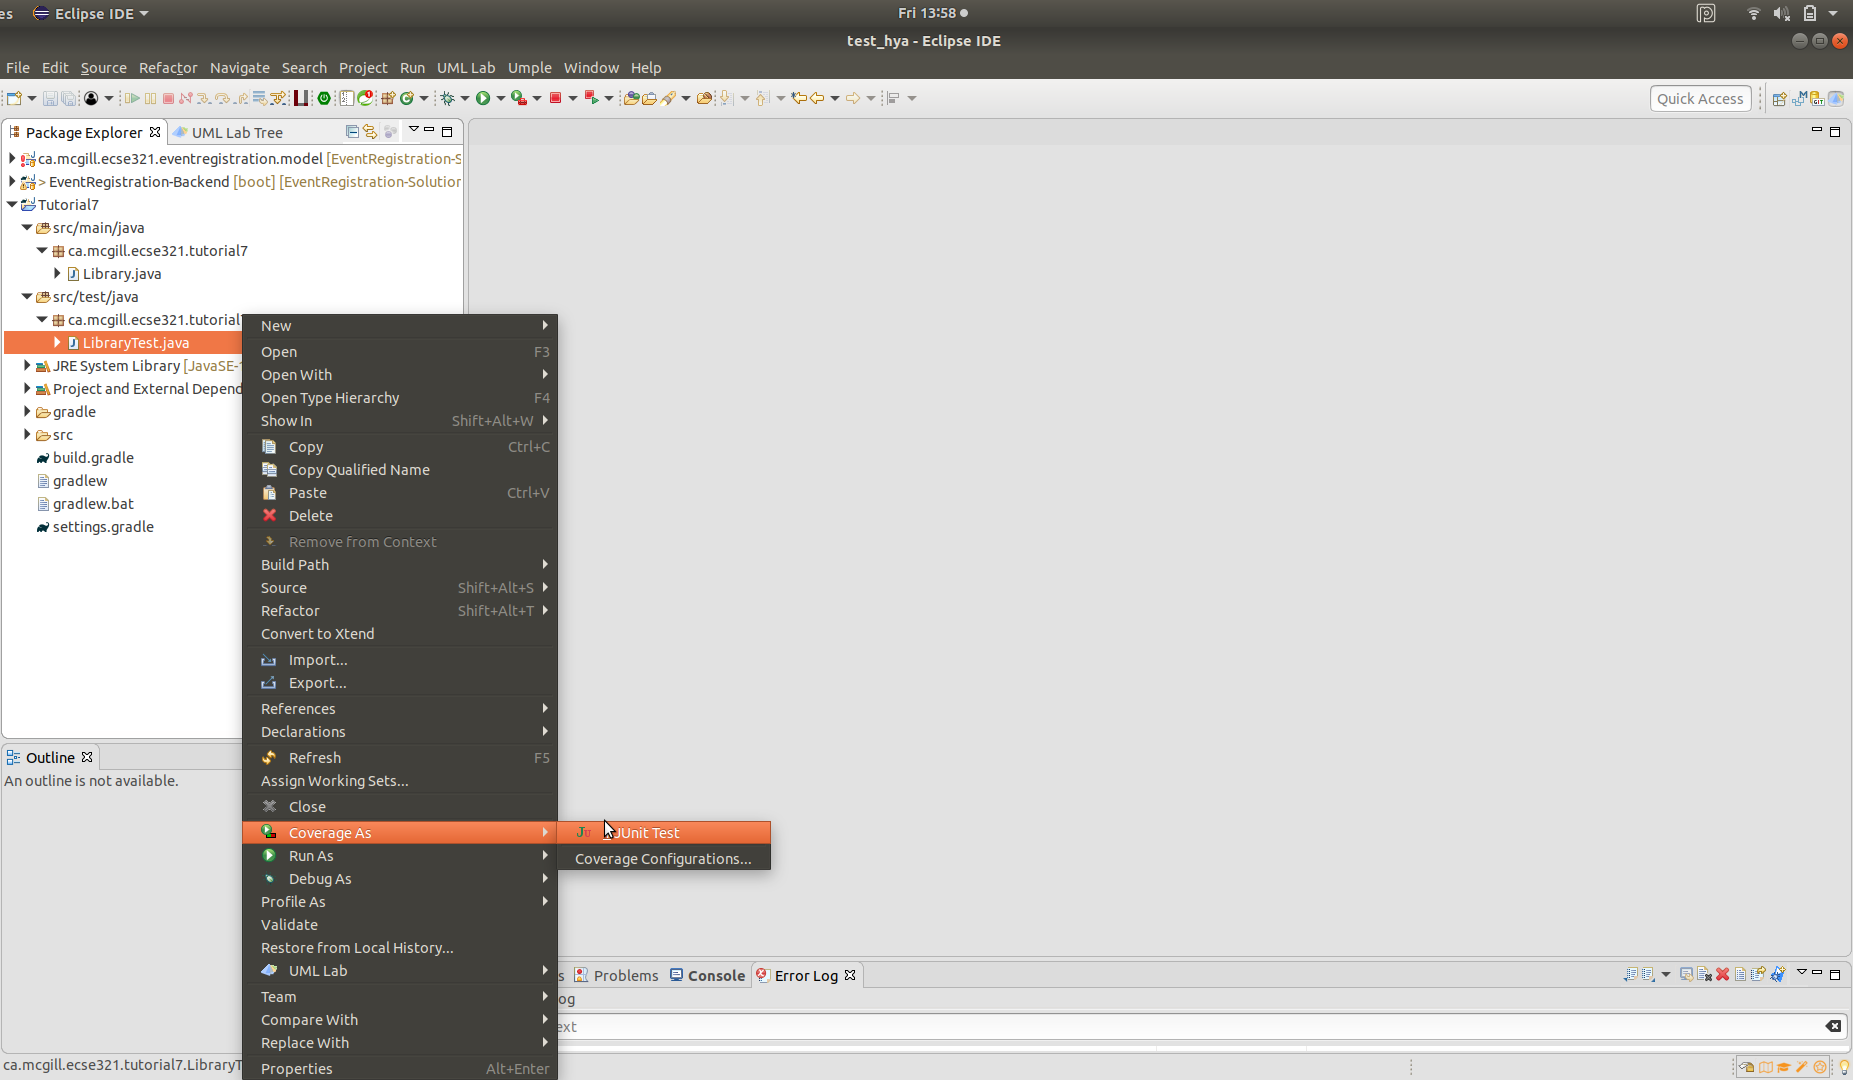The image size is (1853, 1080).
Task: Click the Debug bug toolbar icon
Action: point(448,98)
